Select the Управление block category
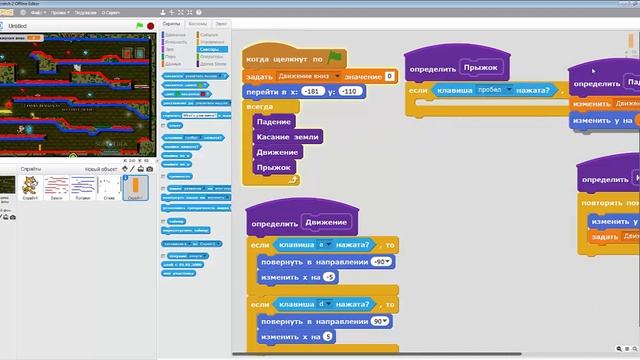Screen dimensions: 640x360 212,42
